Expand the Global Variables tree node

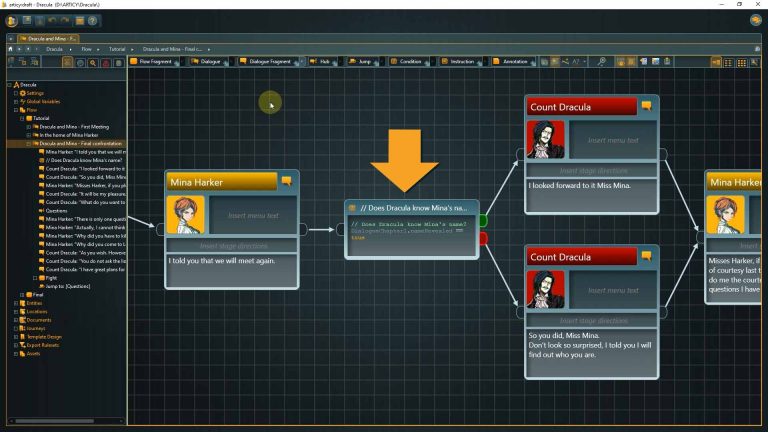[x=16, y=101]
